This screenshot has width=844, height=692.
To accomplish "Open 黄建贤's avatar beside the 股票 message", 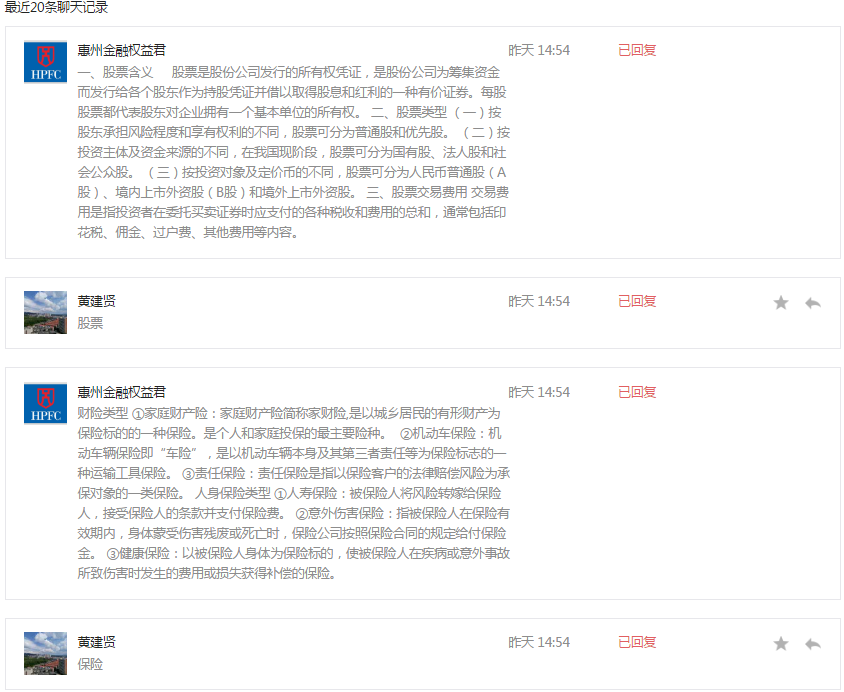I will click(45, 312).
